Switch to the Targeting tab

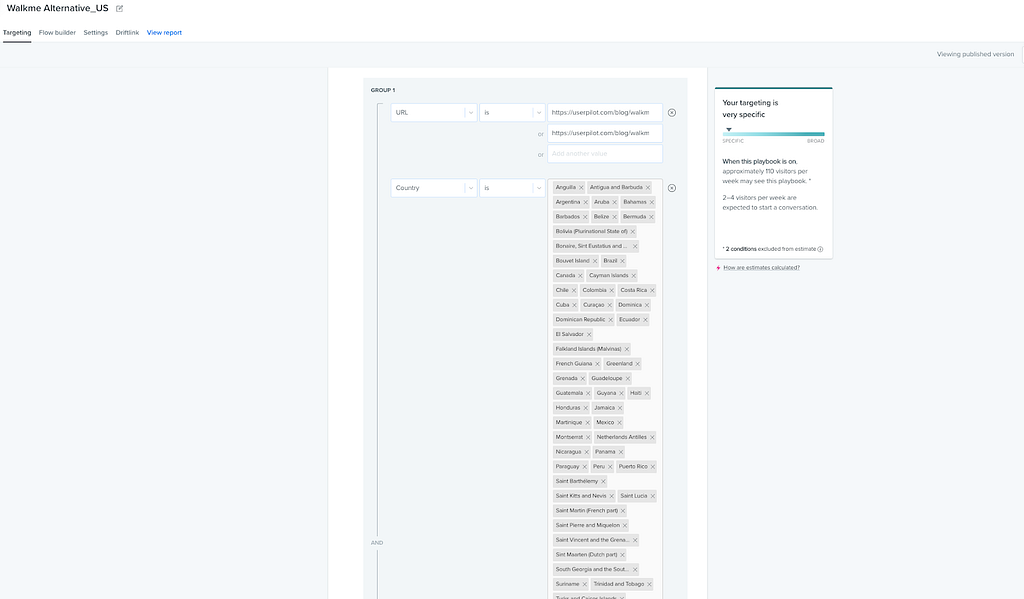[17, 33]
